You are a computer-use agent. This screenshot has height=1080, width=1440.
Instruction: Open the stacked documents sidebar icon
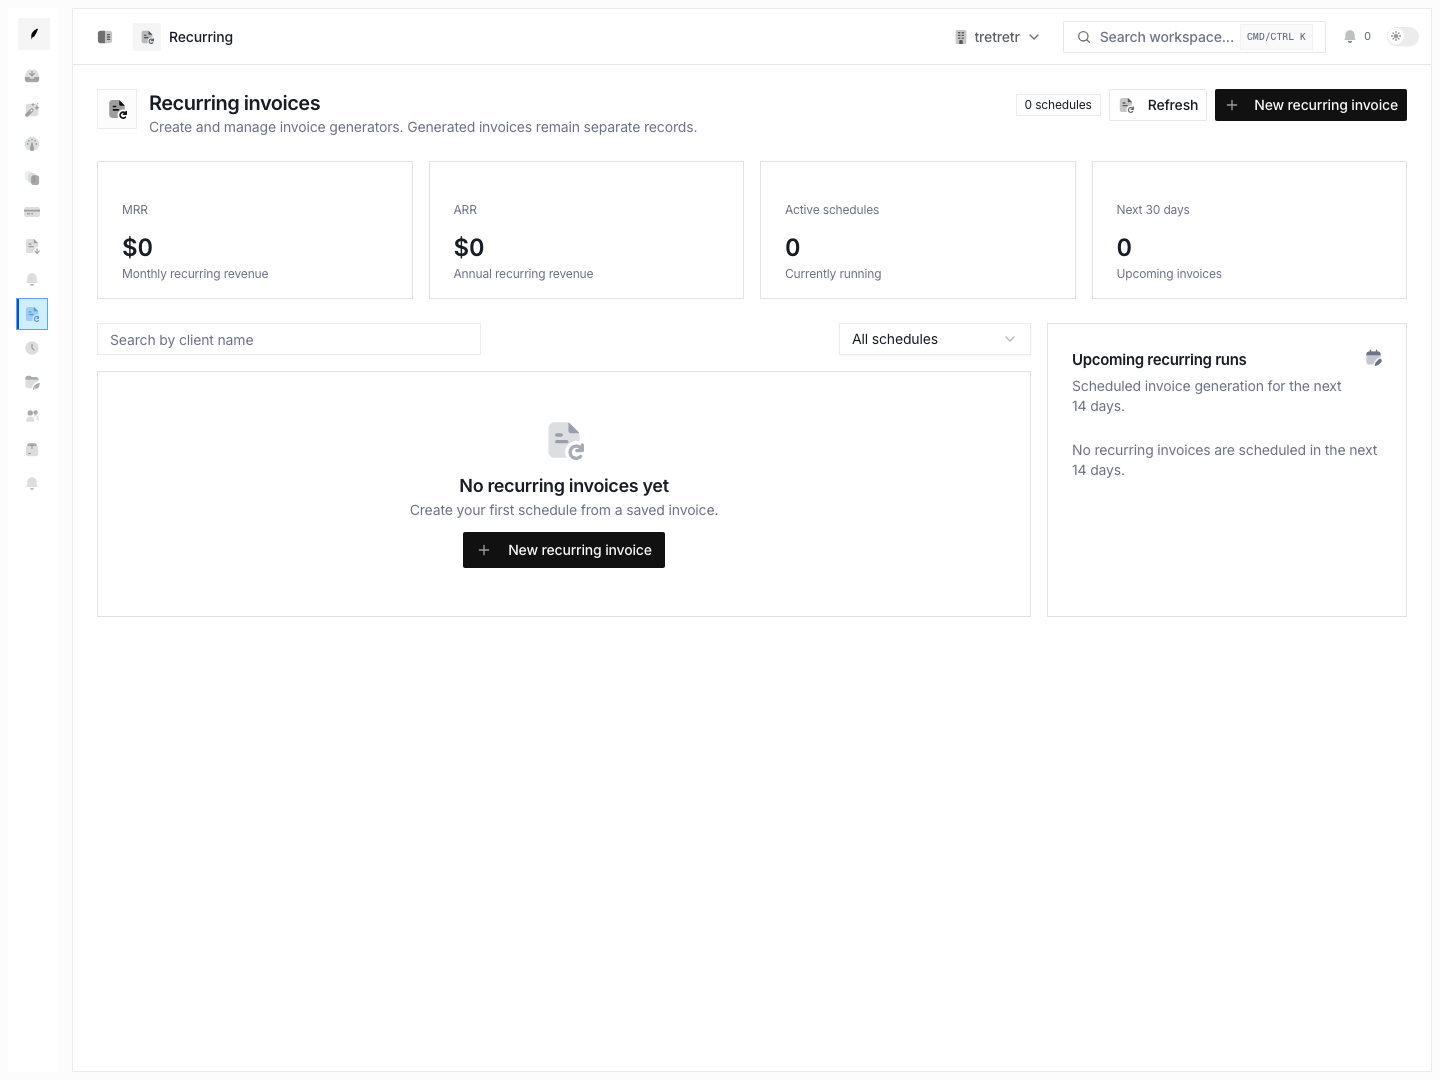click(x=32, y=178)
